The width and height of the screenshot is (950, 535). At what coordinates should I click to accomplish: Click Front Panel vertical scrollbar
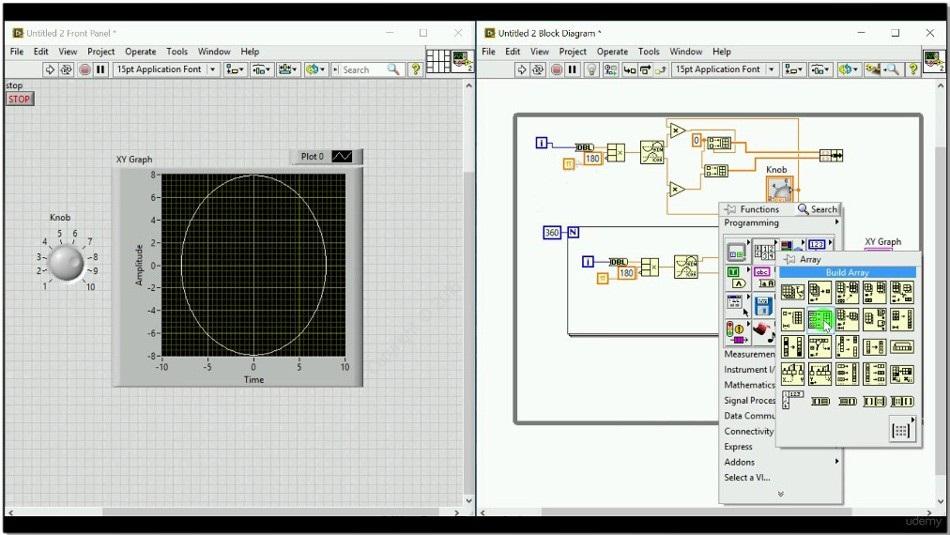pos(468,294)
